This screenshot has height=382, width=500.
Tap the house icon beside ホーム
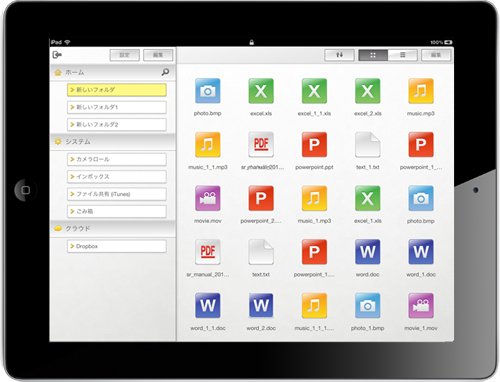[x=58, y=72]
